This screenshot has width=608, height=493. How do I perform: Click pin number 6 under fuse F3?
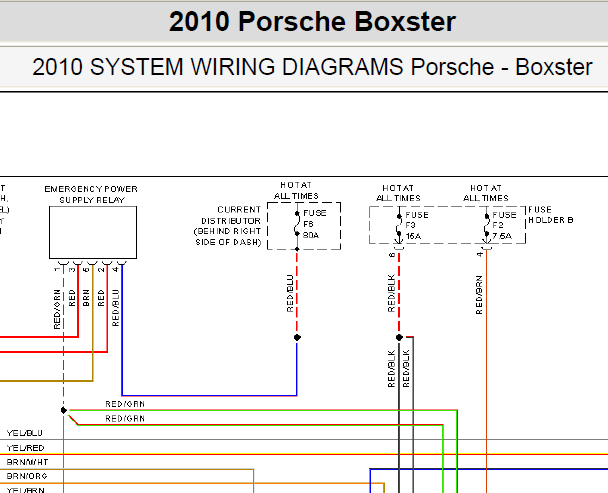(392, 255)
